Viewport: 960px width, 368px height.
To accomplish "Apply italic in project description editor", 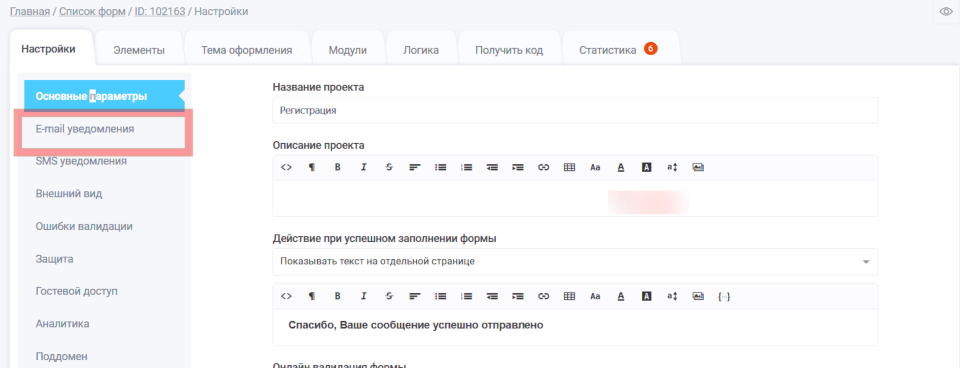I will click(x=363, y=167).
